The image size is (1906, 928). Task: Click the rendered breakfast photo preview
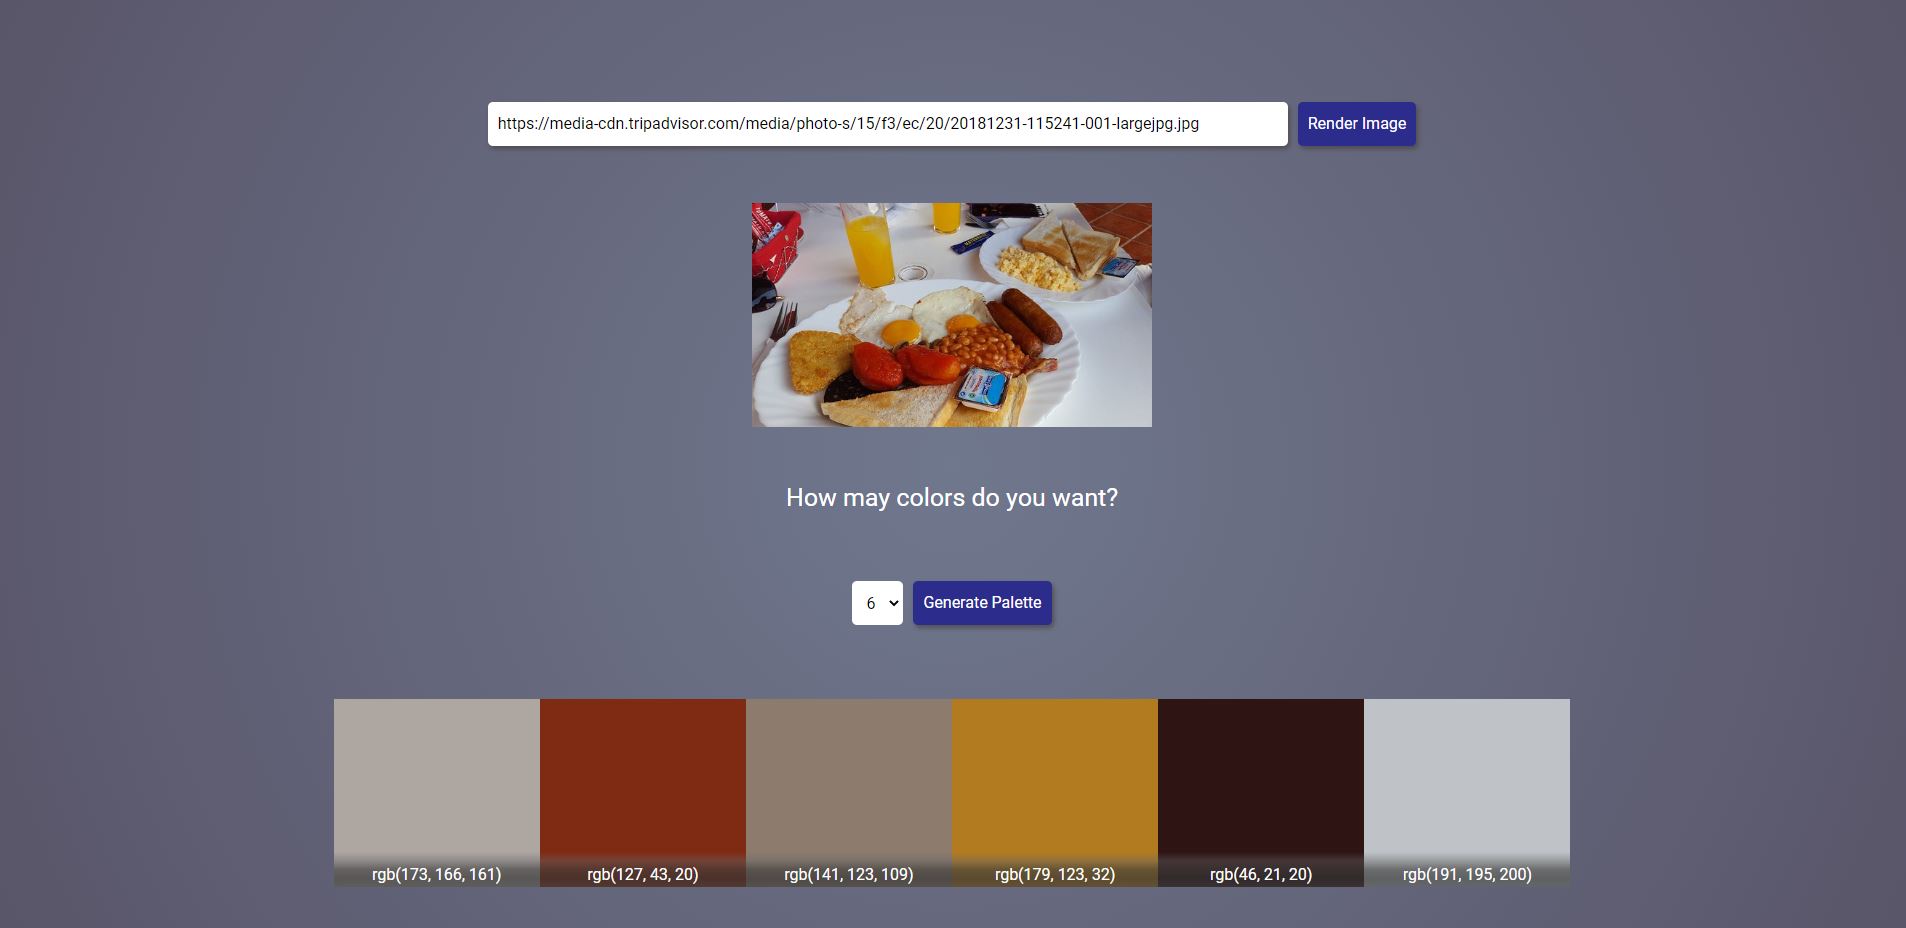pyautogui.click(x=952, y=315)
